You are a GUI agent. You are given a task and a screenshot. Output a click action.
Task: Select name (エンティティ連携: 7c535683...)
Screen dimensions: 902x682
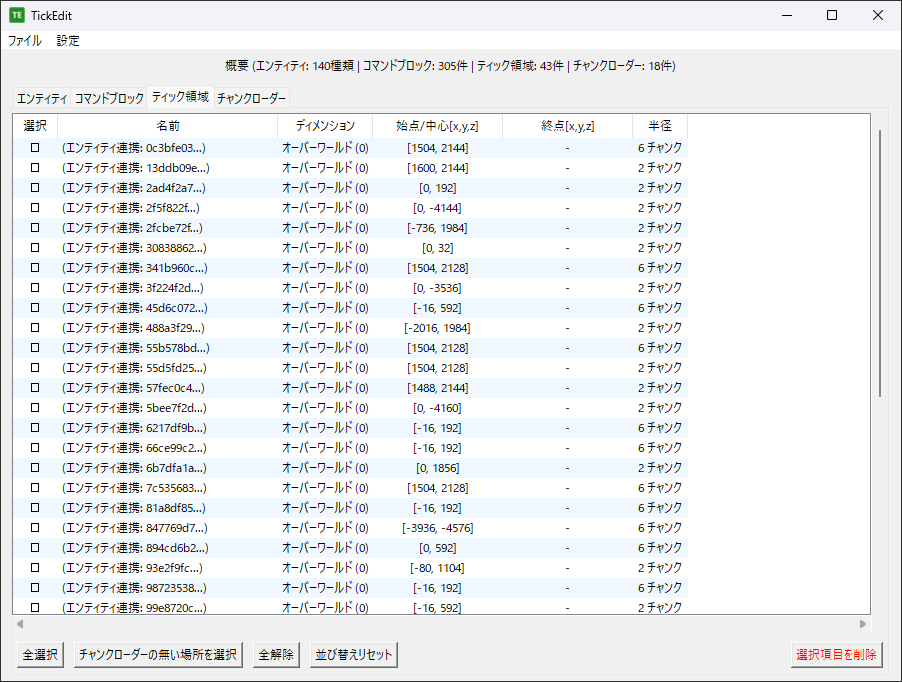pos(134,488)
